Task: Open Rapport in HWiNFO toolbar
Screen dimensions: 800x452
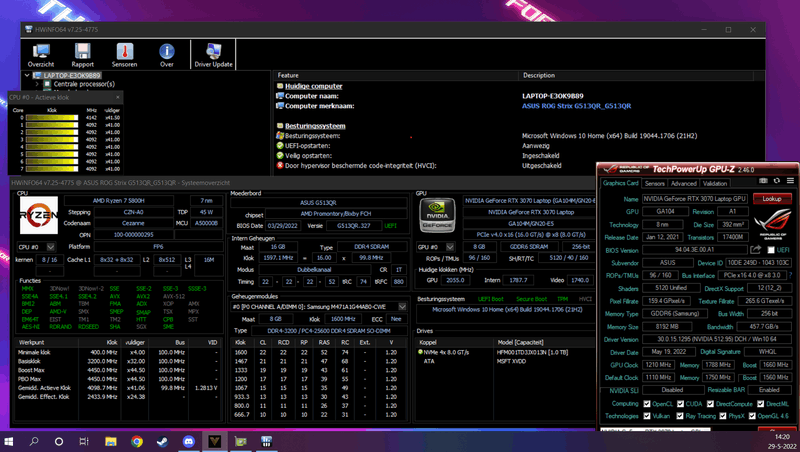Action: [x=83, y=55]
